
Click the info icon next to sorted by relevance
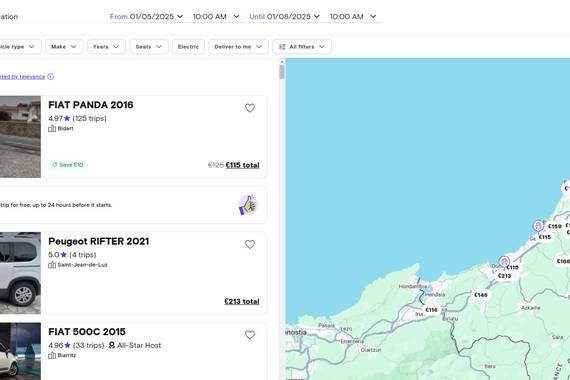tap(51, 76)
